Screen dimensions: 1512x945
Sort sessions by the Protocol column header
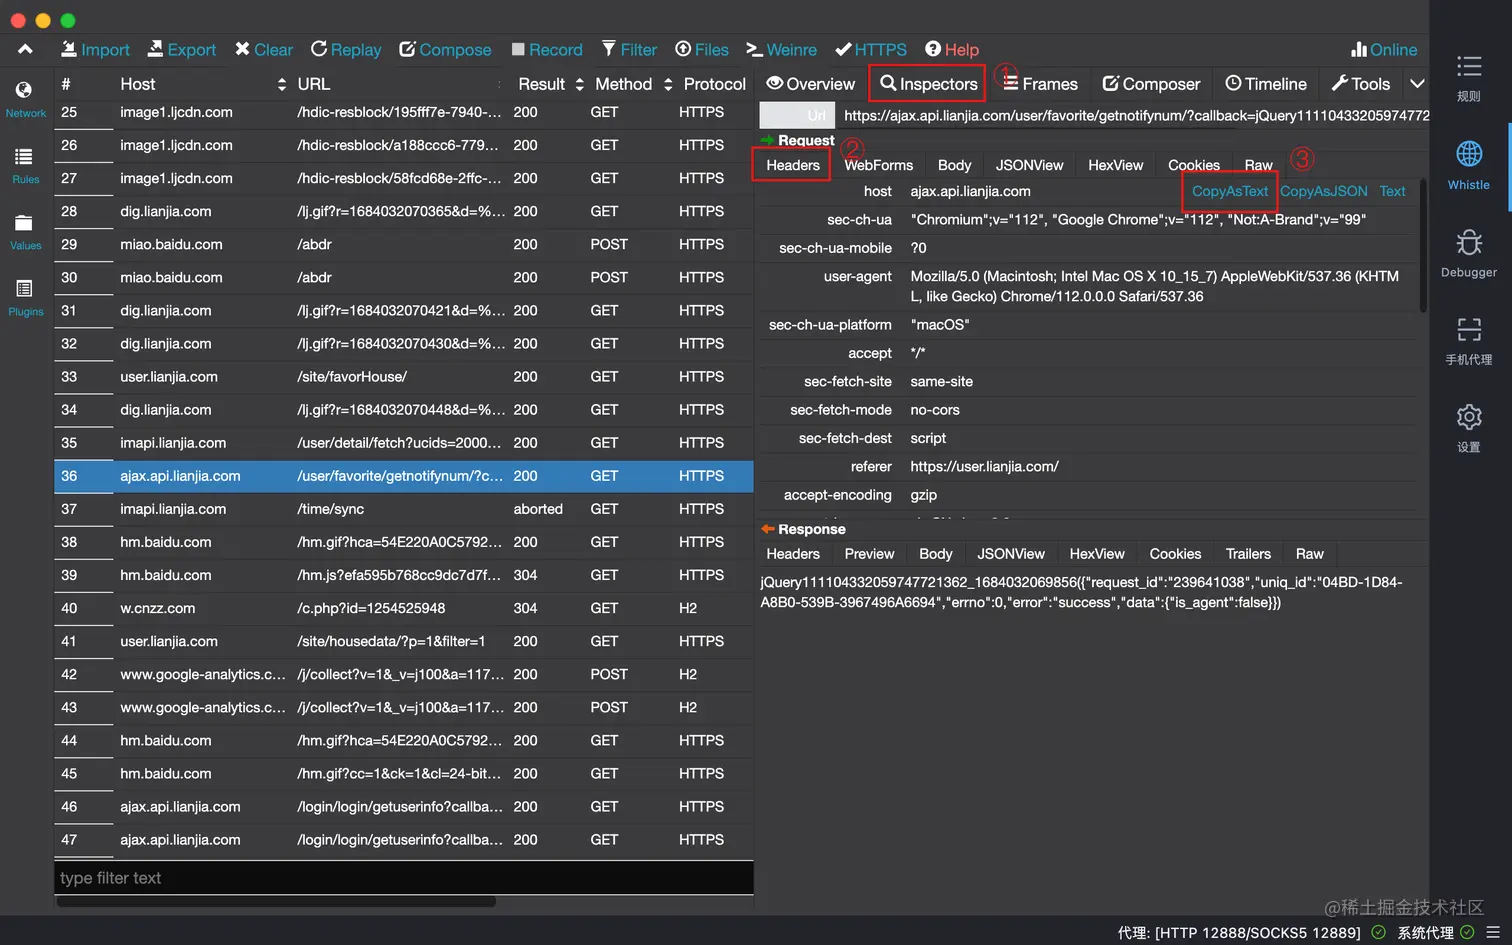[x=714, y=84]
